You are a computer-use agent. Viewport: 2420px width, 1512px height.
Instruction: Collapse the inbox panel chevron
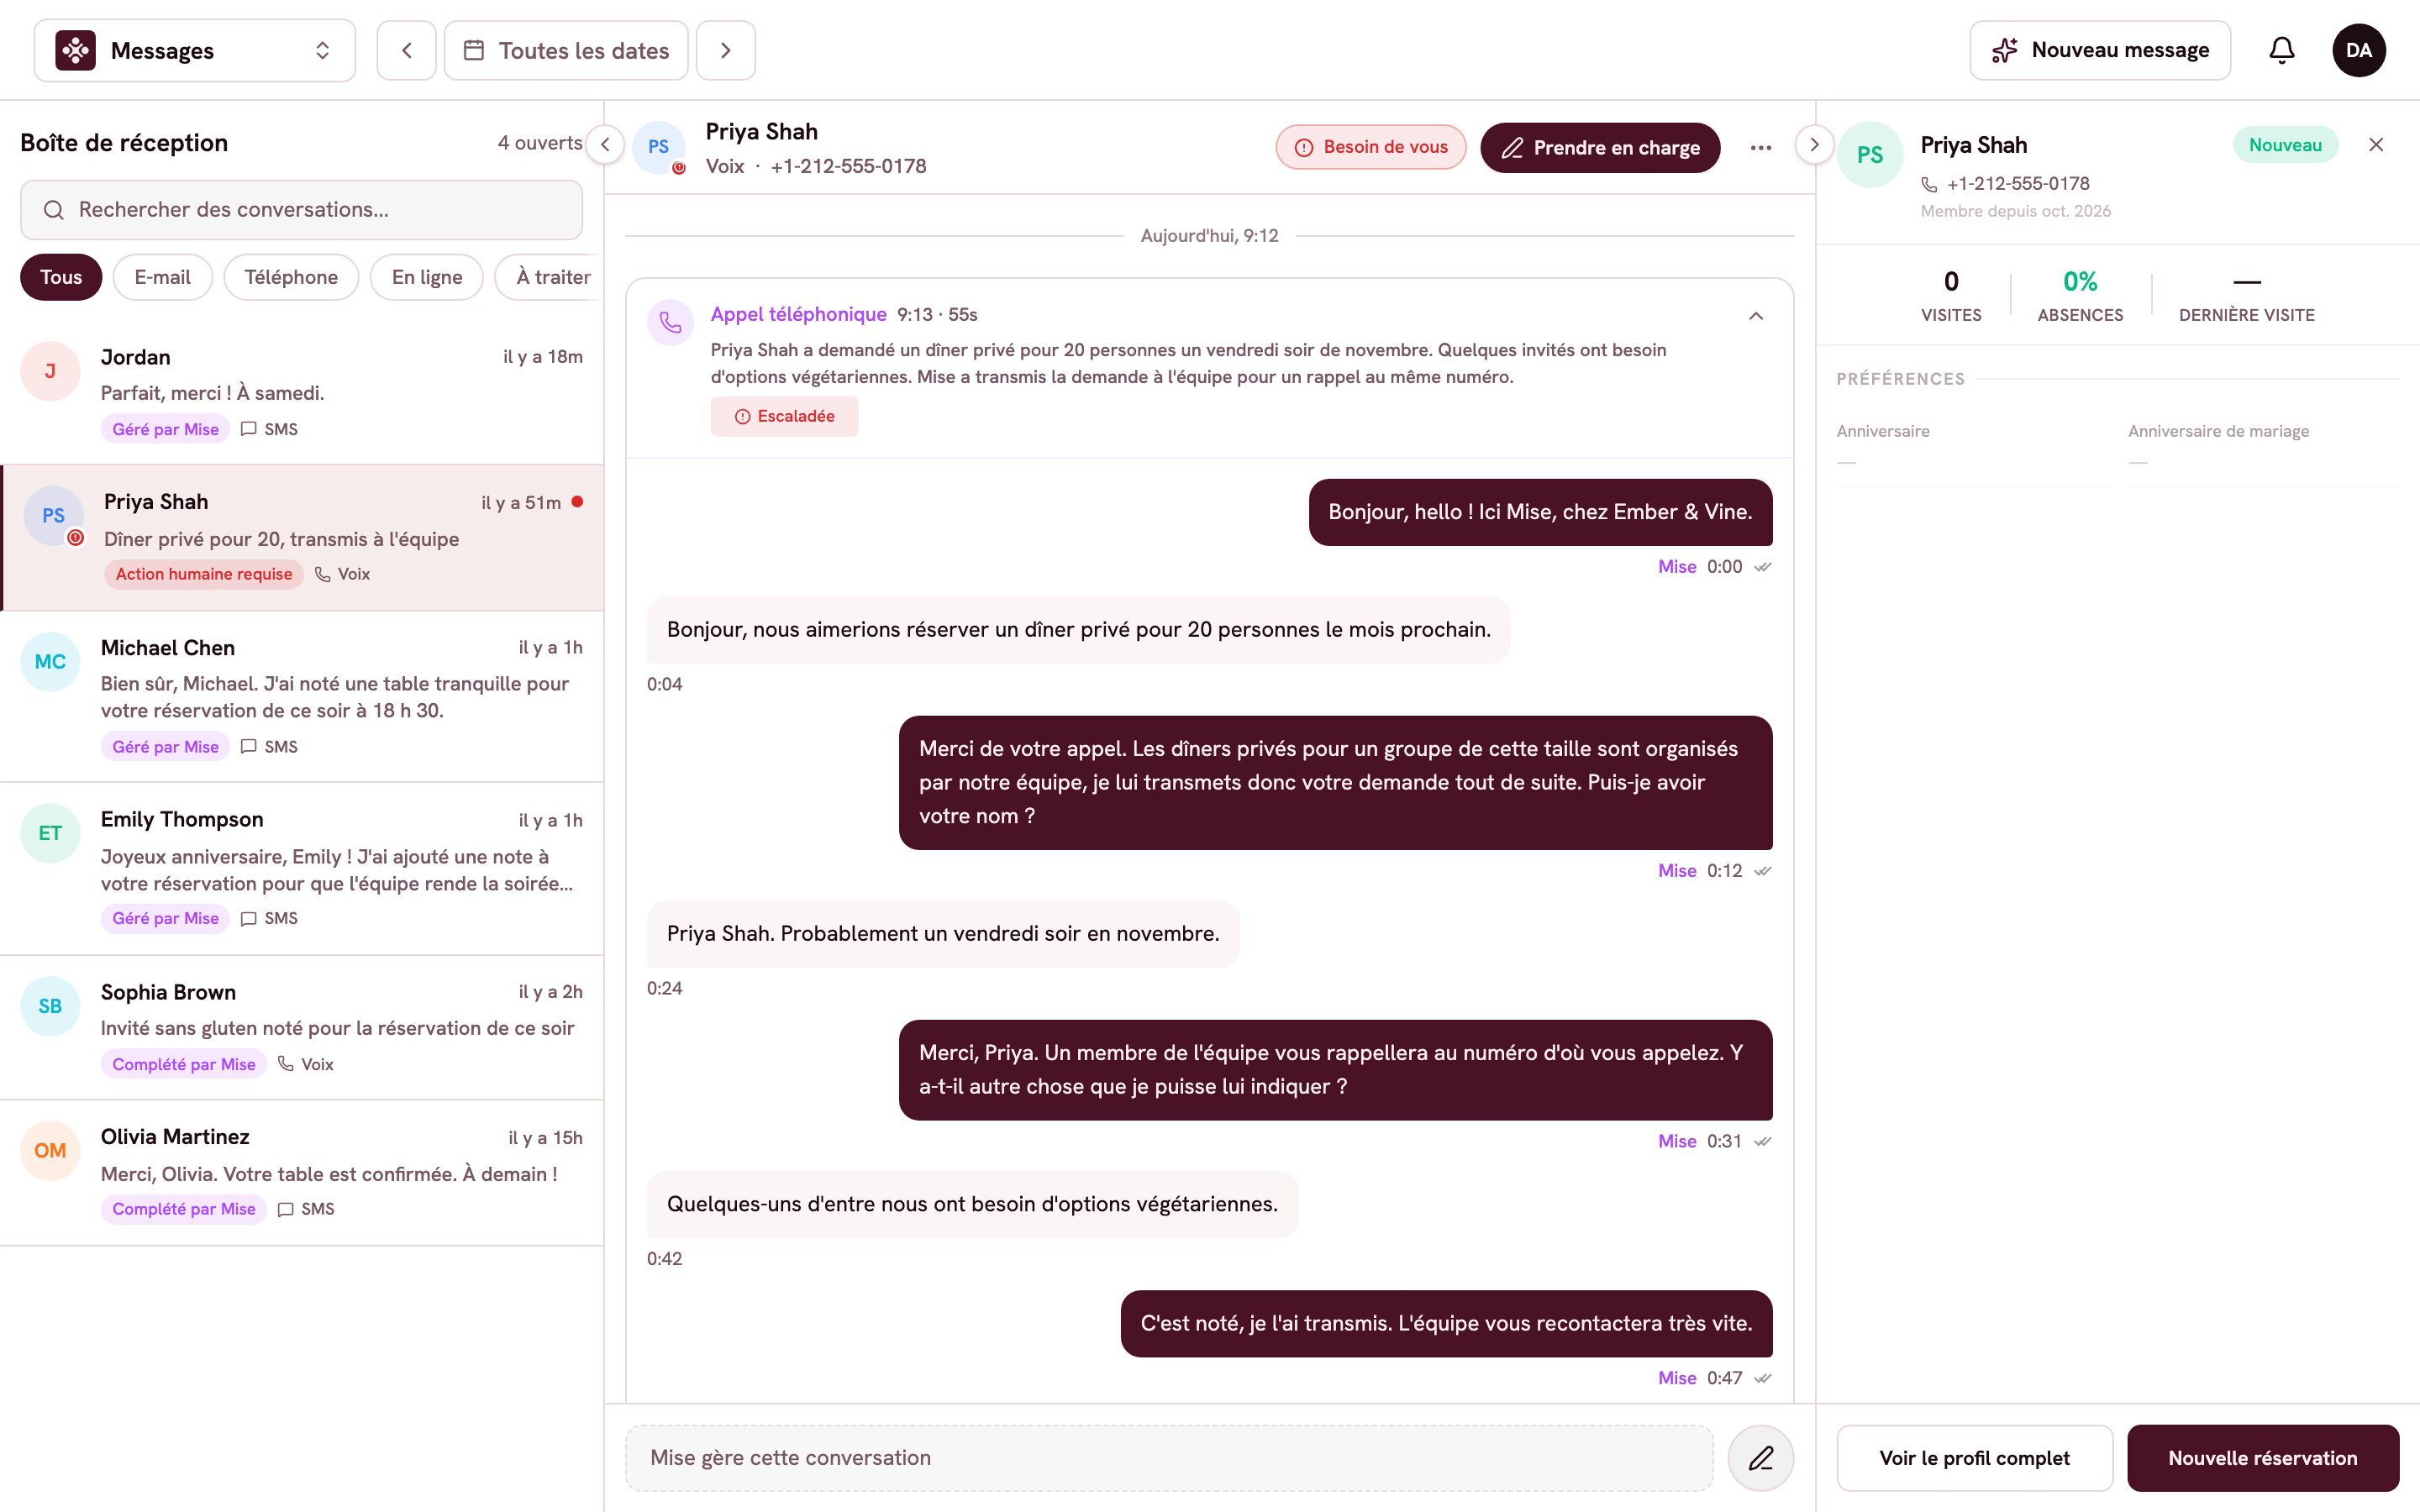pos(605,145)
